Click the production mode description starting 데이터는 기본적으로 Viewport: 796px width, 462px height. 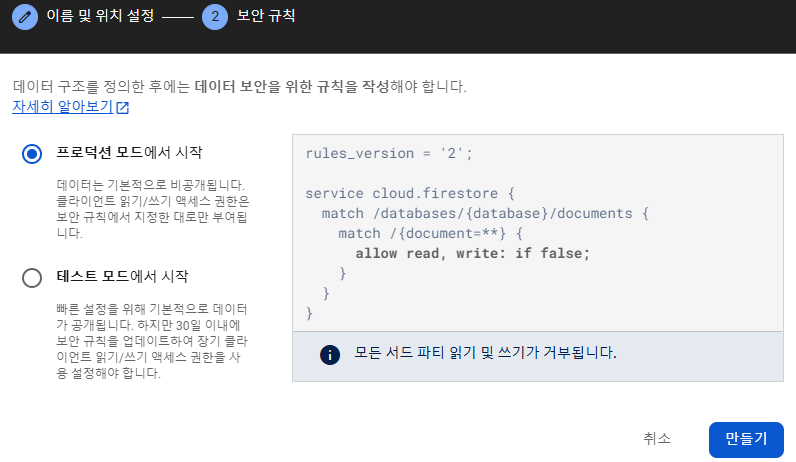(x=153, y=209)
